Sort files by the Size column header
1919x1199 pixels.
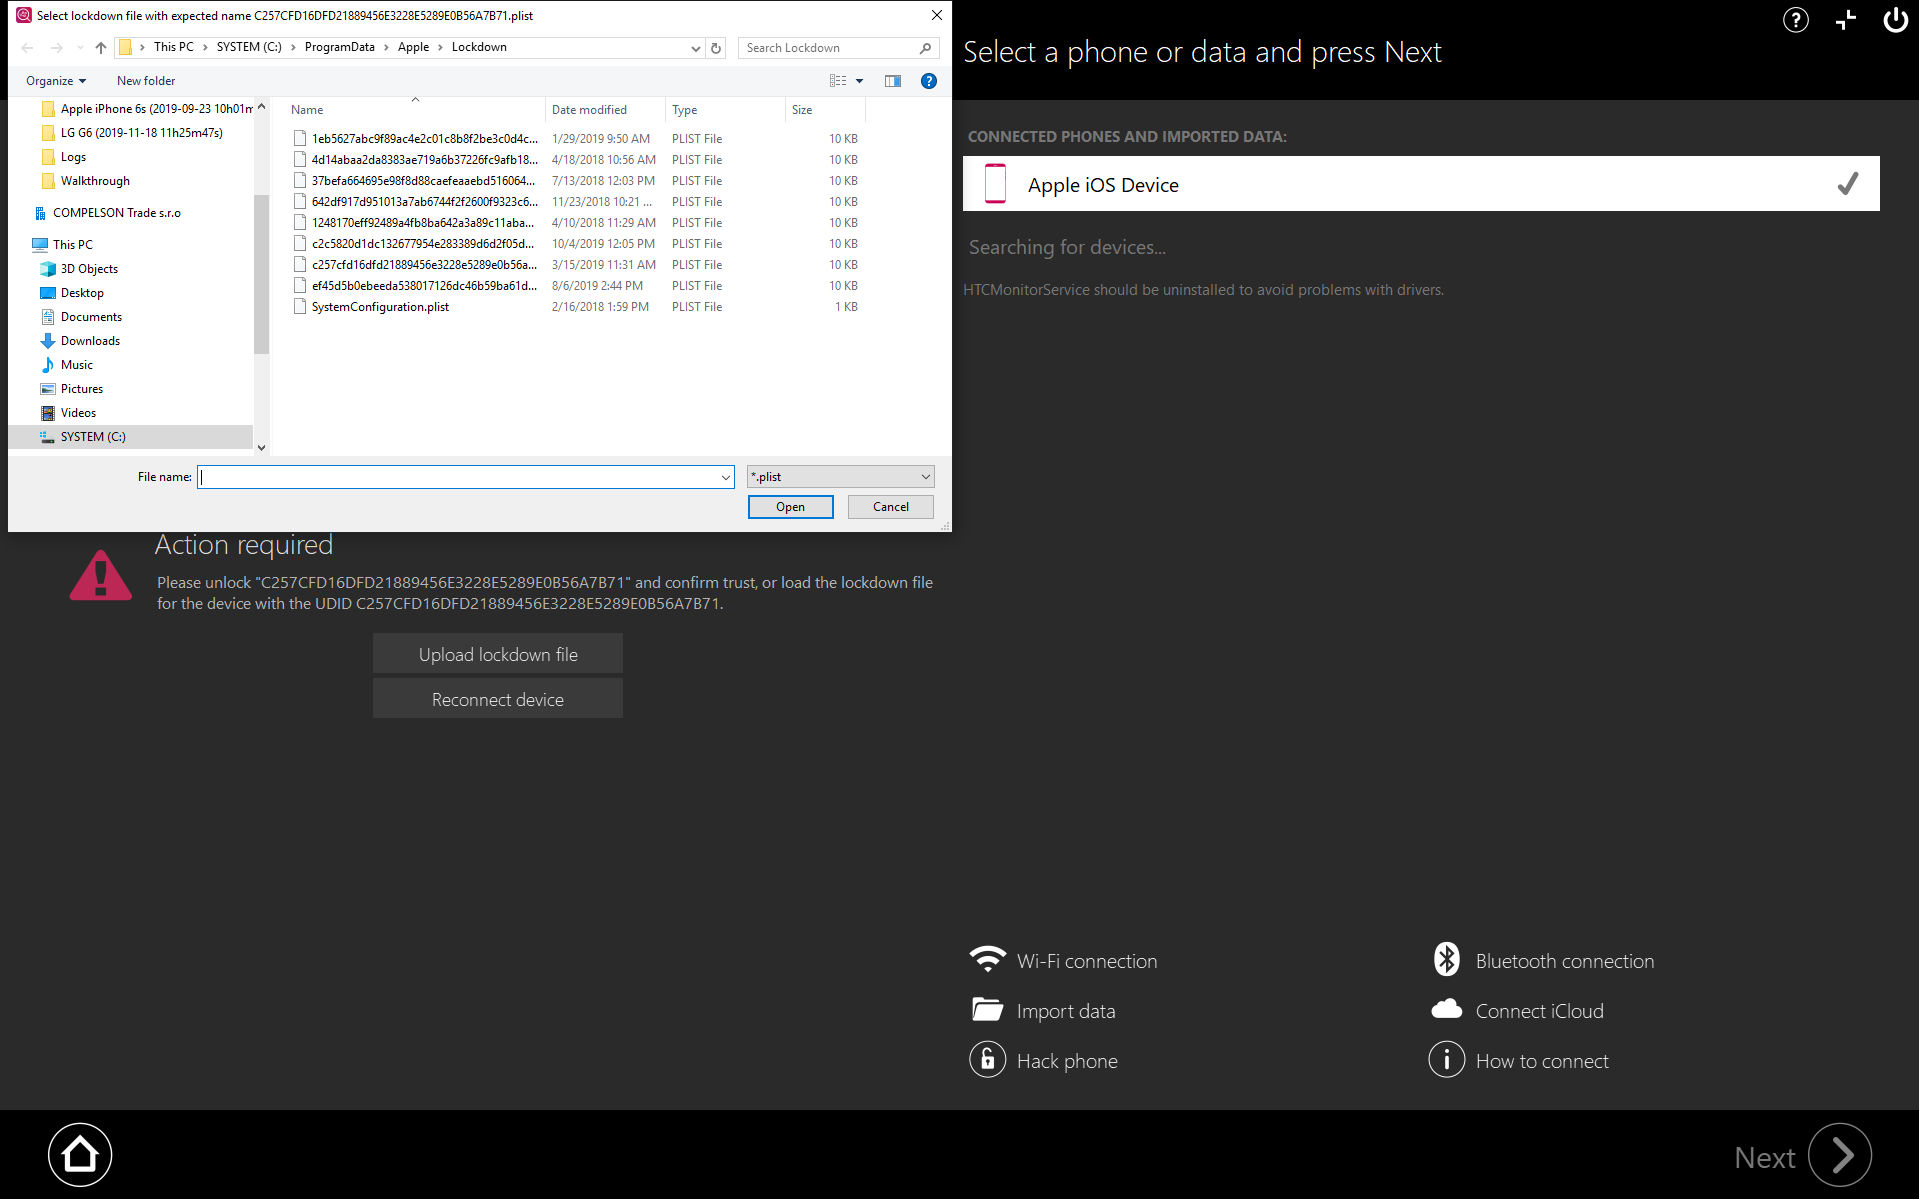coord(825,110)
